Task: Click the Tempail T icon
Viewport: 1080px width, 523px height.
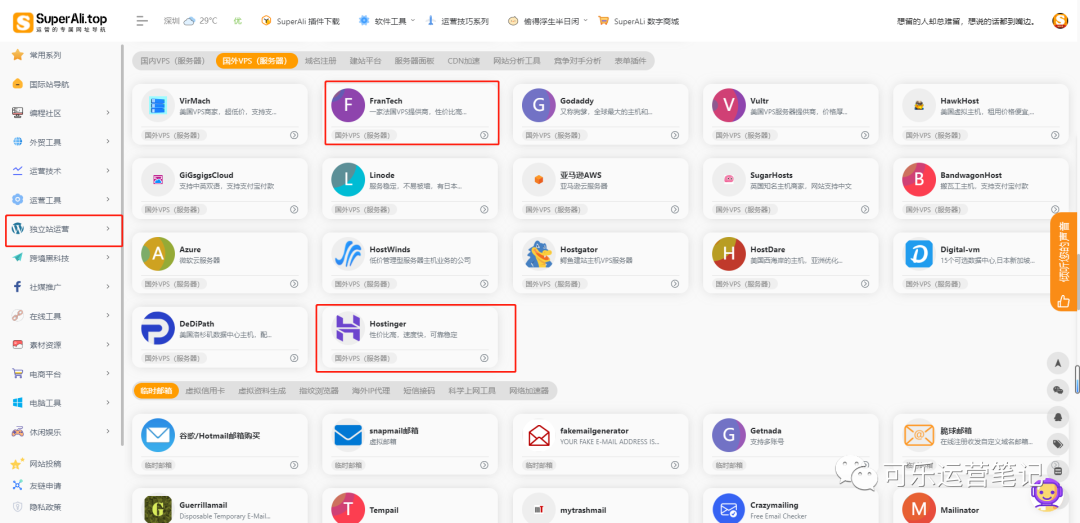Action: pyautogui.click(x=348, y=510)
